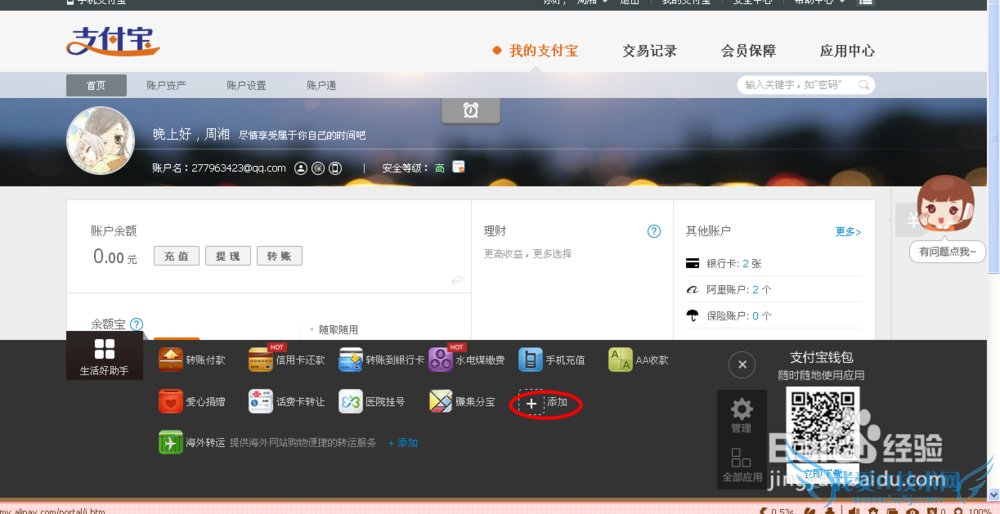Screen dimensions: 1000x514
Task: Click the account name 277963423@qq.com
Action: (239, 168)
